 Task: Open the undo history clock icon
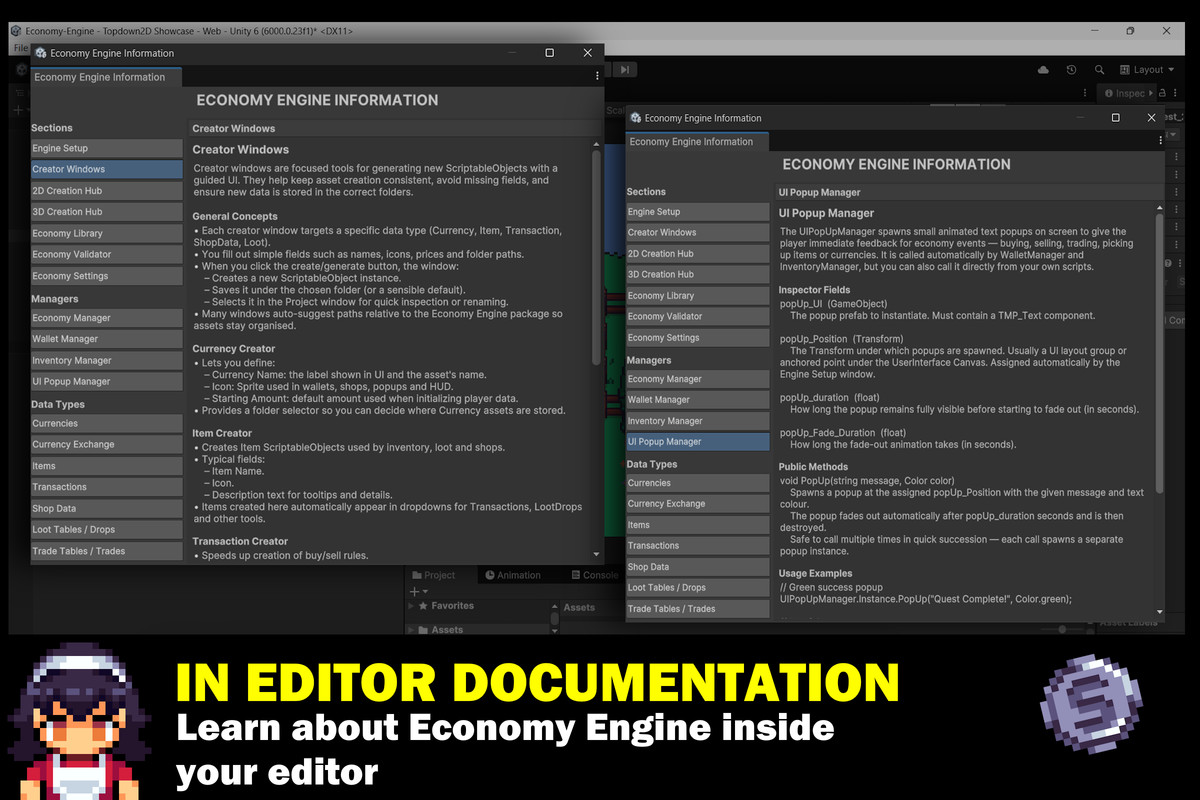click(x=1072, y=70)
